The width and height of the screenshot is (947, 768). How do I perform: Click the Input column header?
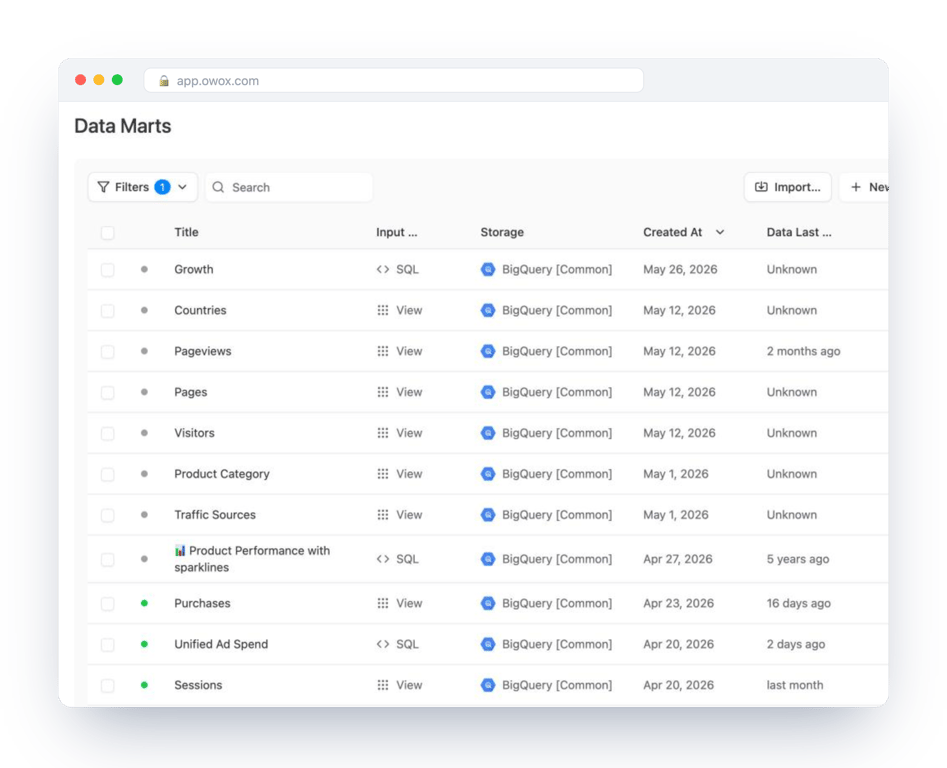click(396, 232)
